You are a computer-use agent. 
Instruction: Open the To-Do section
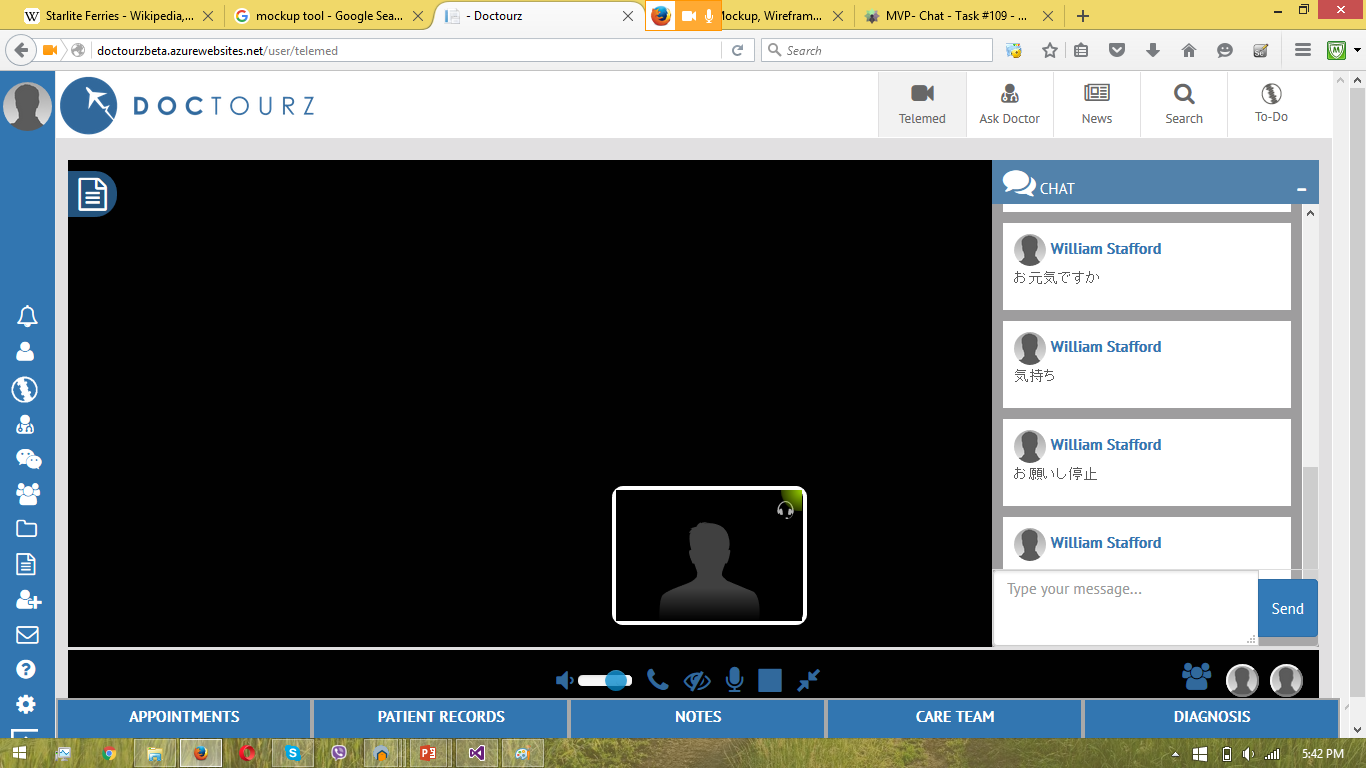point(1271,104)
